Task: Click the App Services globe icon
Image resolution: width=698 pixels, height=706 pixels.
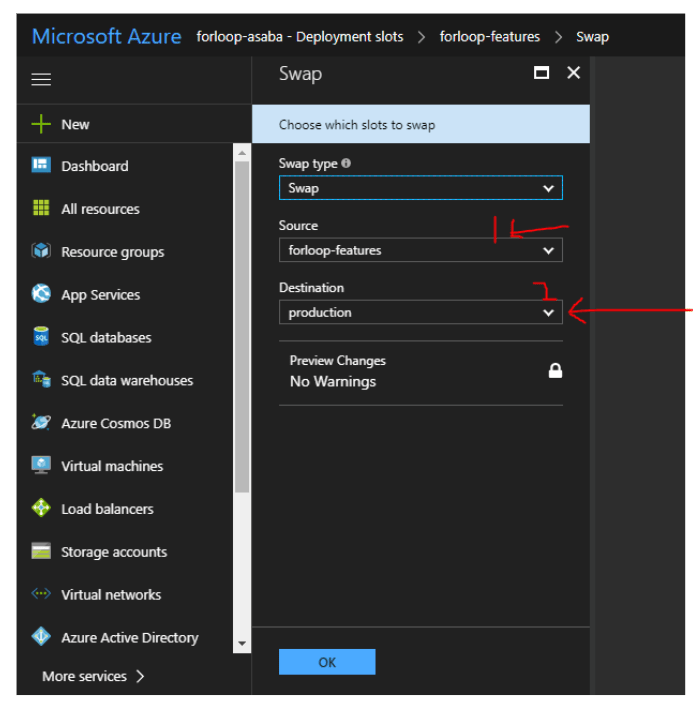Action: click(41, 294)
